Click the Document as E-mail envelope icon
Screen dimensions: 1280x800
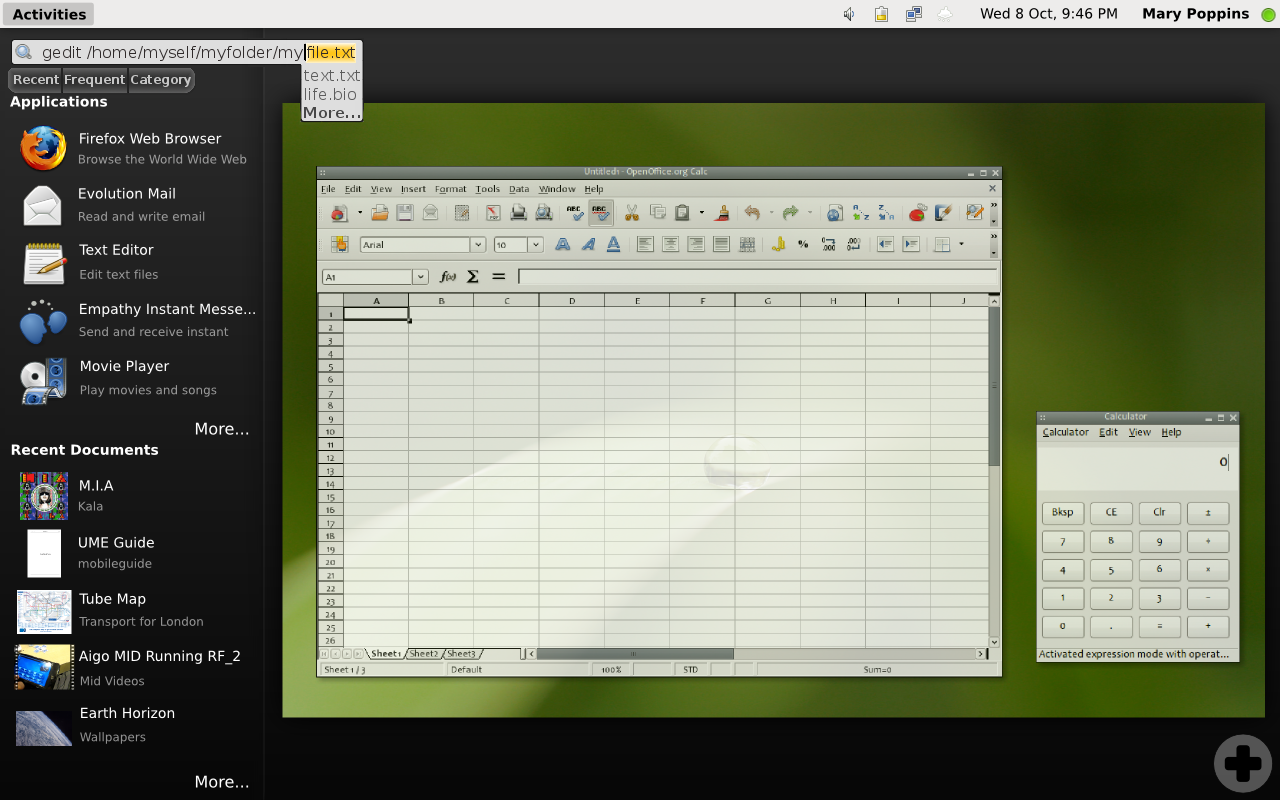pos(430,213)
